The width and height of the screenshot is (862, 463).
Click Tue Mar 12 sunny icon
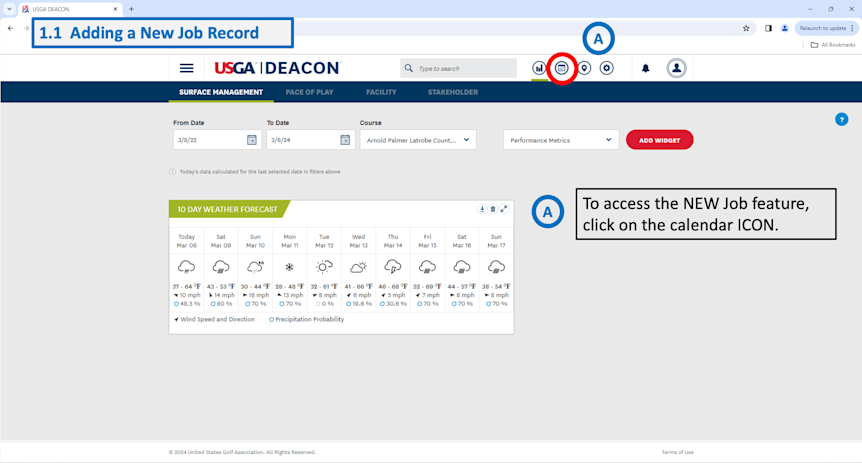[324, 267]
